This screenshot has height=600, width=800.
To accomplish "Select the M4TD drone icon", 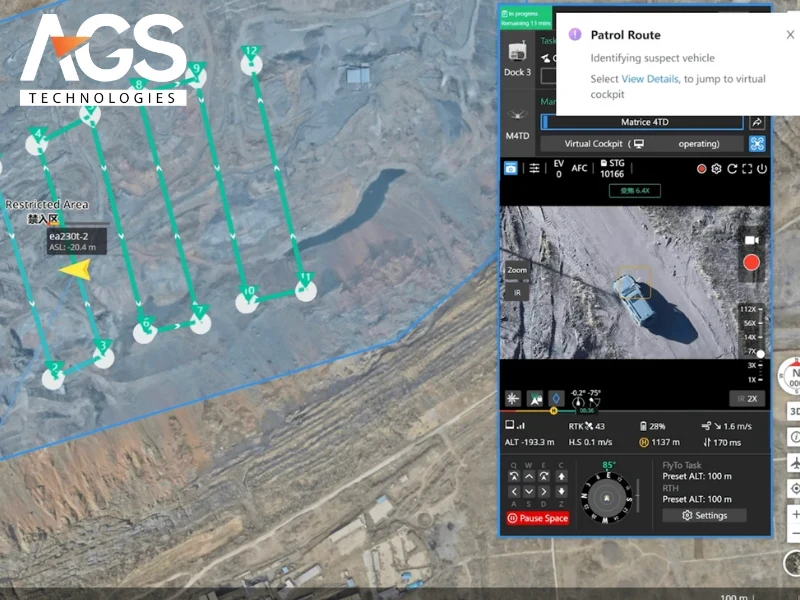I will click(517, 115).
